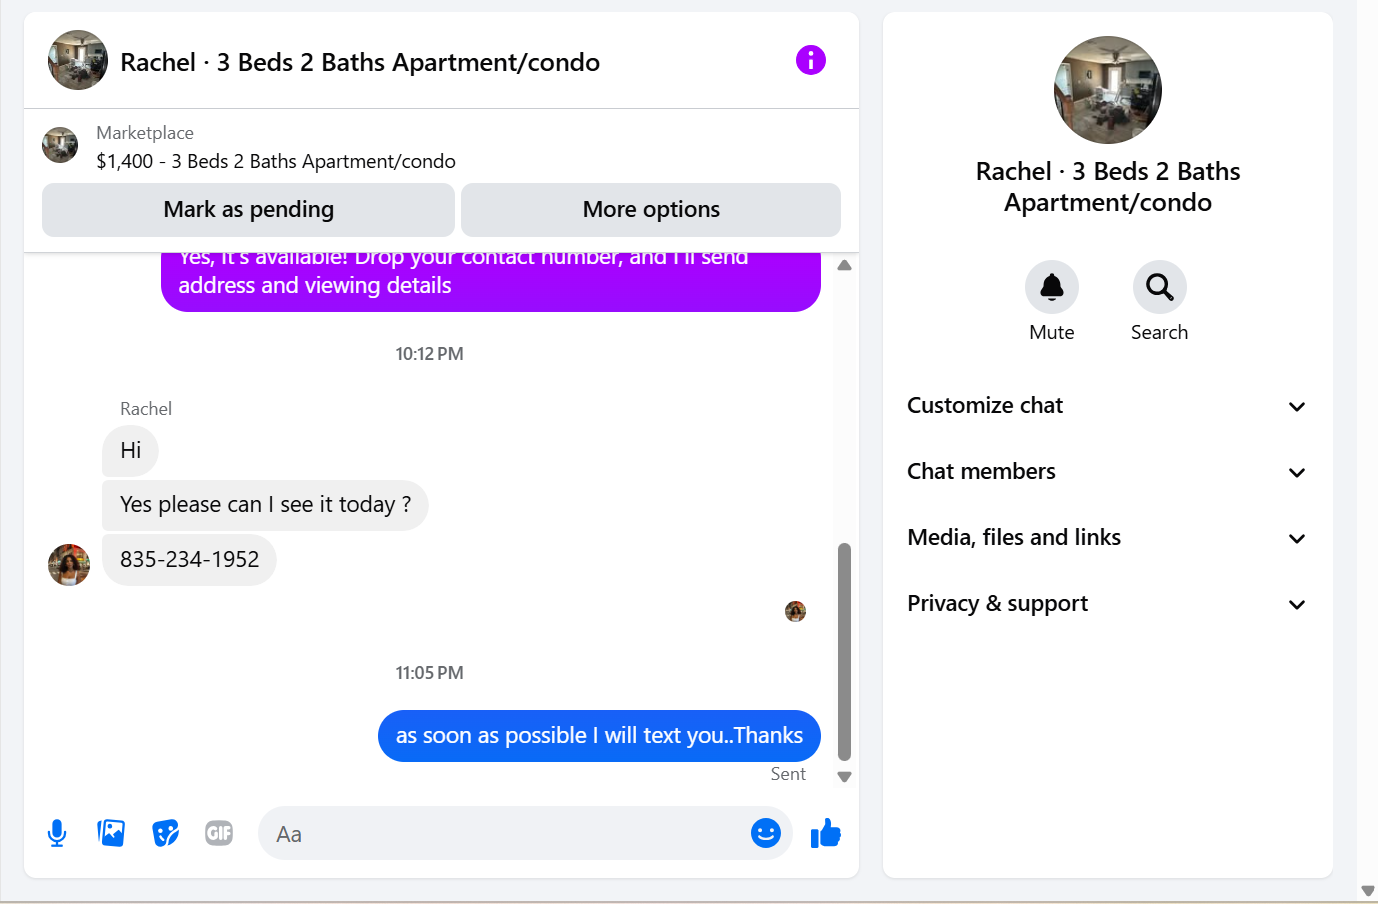The height and width of the screenshot is (904, 1378).
Task: Click the microphone voice clip icon
Action: pyautogui.click(x=57, y=833)
